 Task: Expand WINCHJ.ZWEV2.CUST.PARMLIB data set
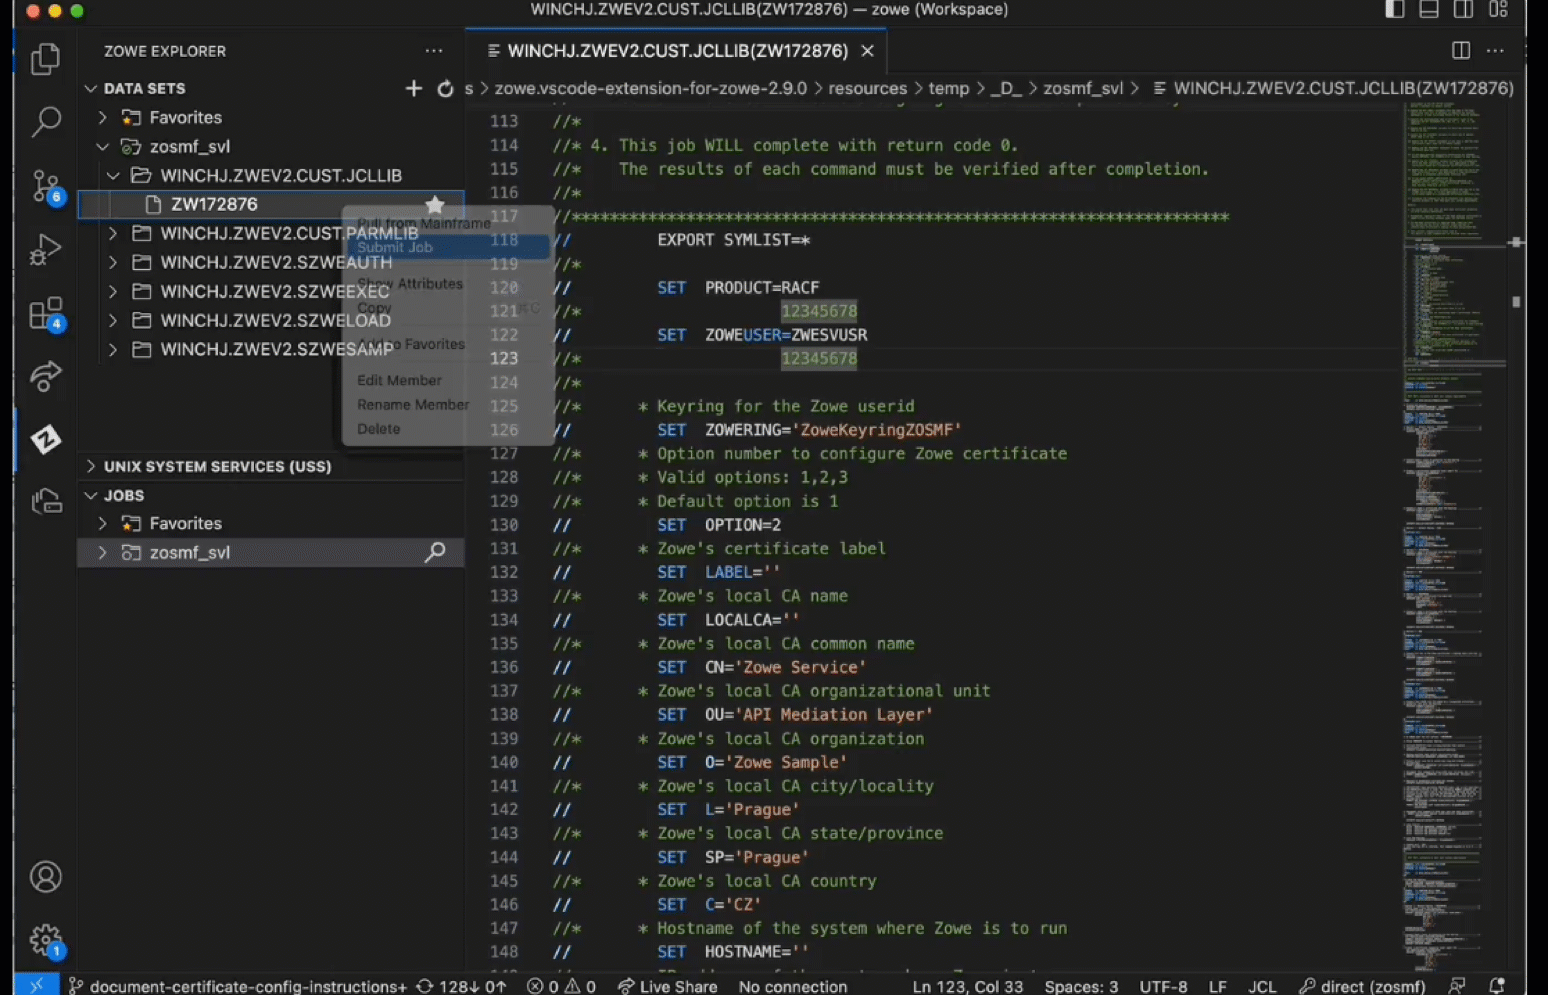pyautogui.click(x=113, y=233)
